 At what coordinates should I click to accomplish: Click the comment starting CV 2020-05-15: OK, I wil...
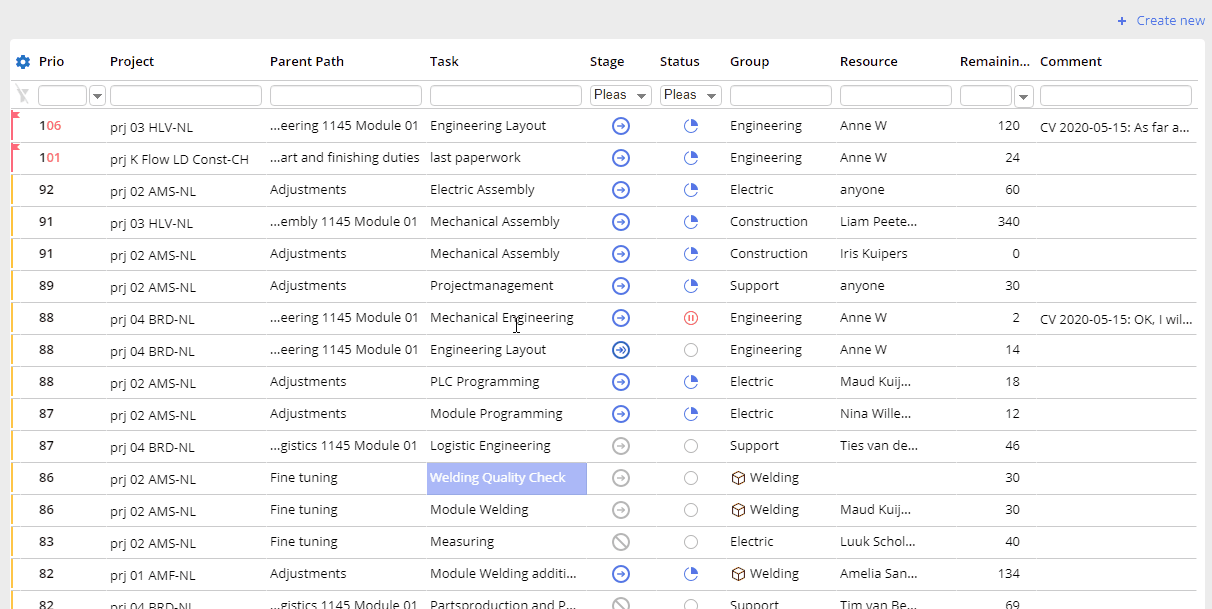1116,319
